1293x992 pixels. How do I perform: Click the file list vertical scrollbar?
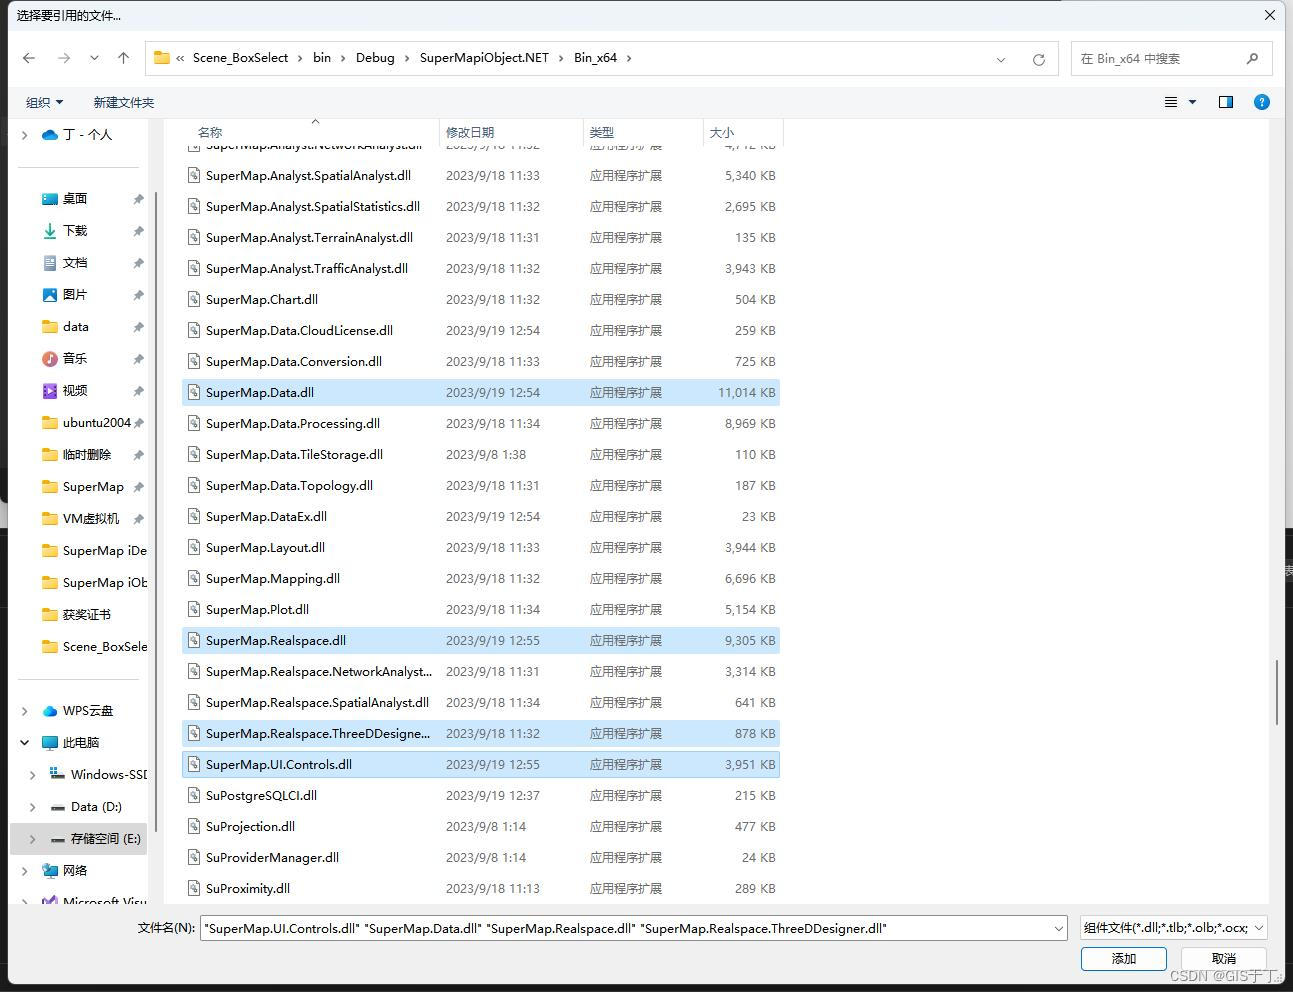coord(1277,692)
